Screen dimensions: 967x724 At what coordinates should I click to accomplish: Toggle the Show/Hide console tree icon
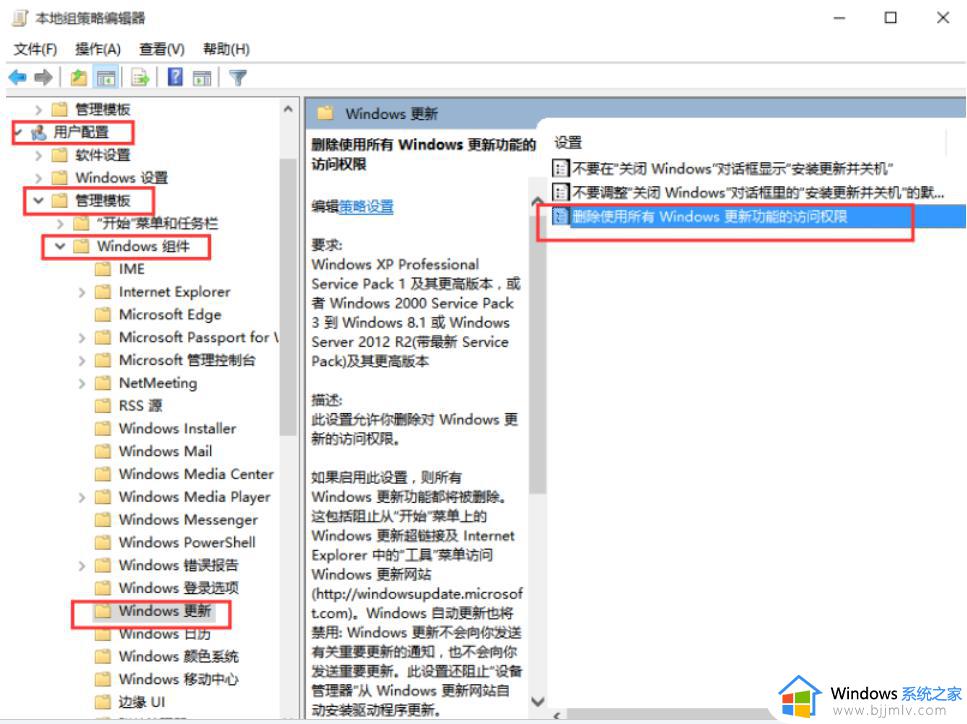[106, 78]
